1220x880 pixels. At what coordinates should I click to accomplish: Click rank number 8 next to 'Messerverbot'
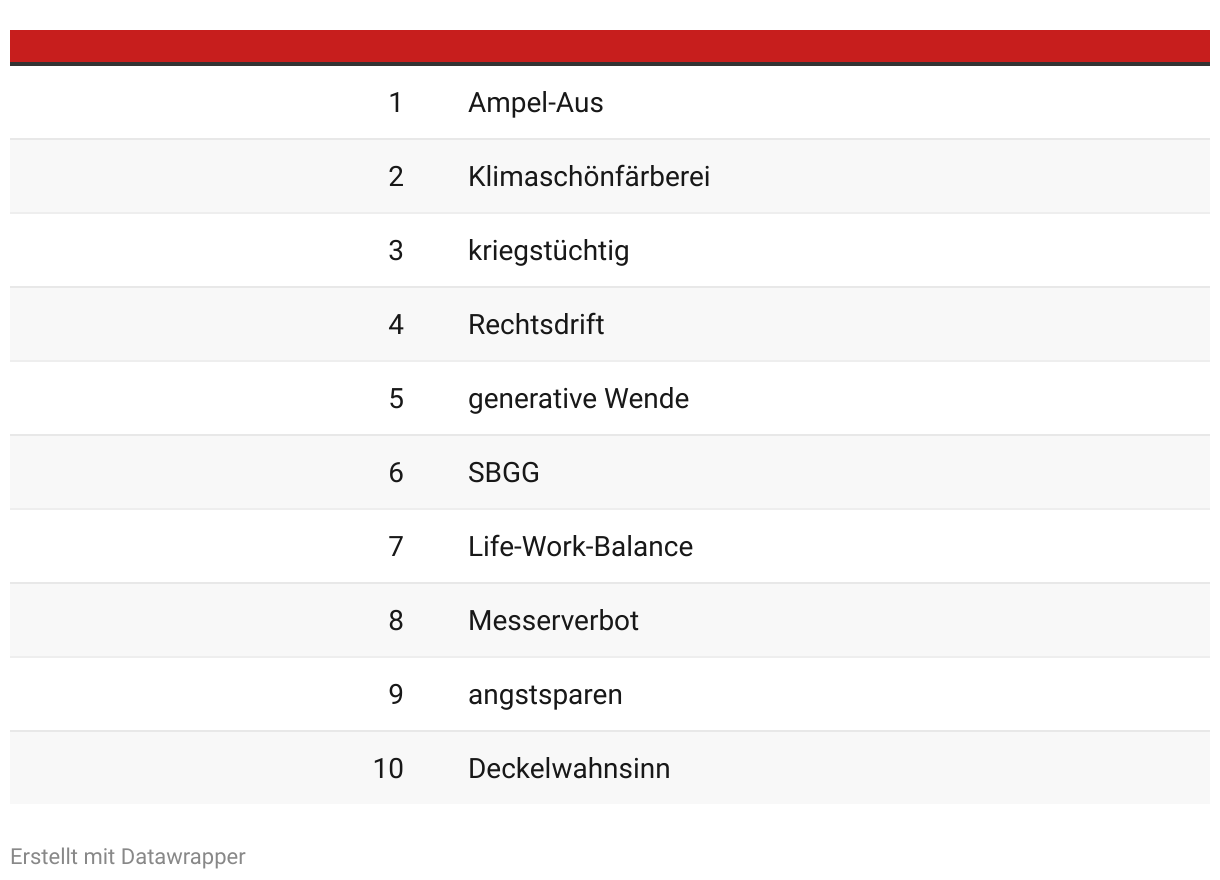396,621
